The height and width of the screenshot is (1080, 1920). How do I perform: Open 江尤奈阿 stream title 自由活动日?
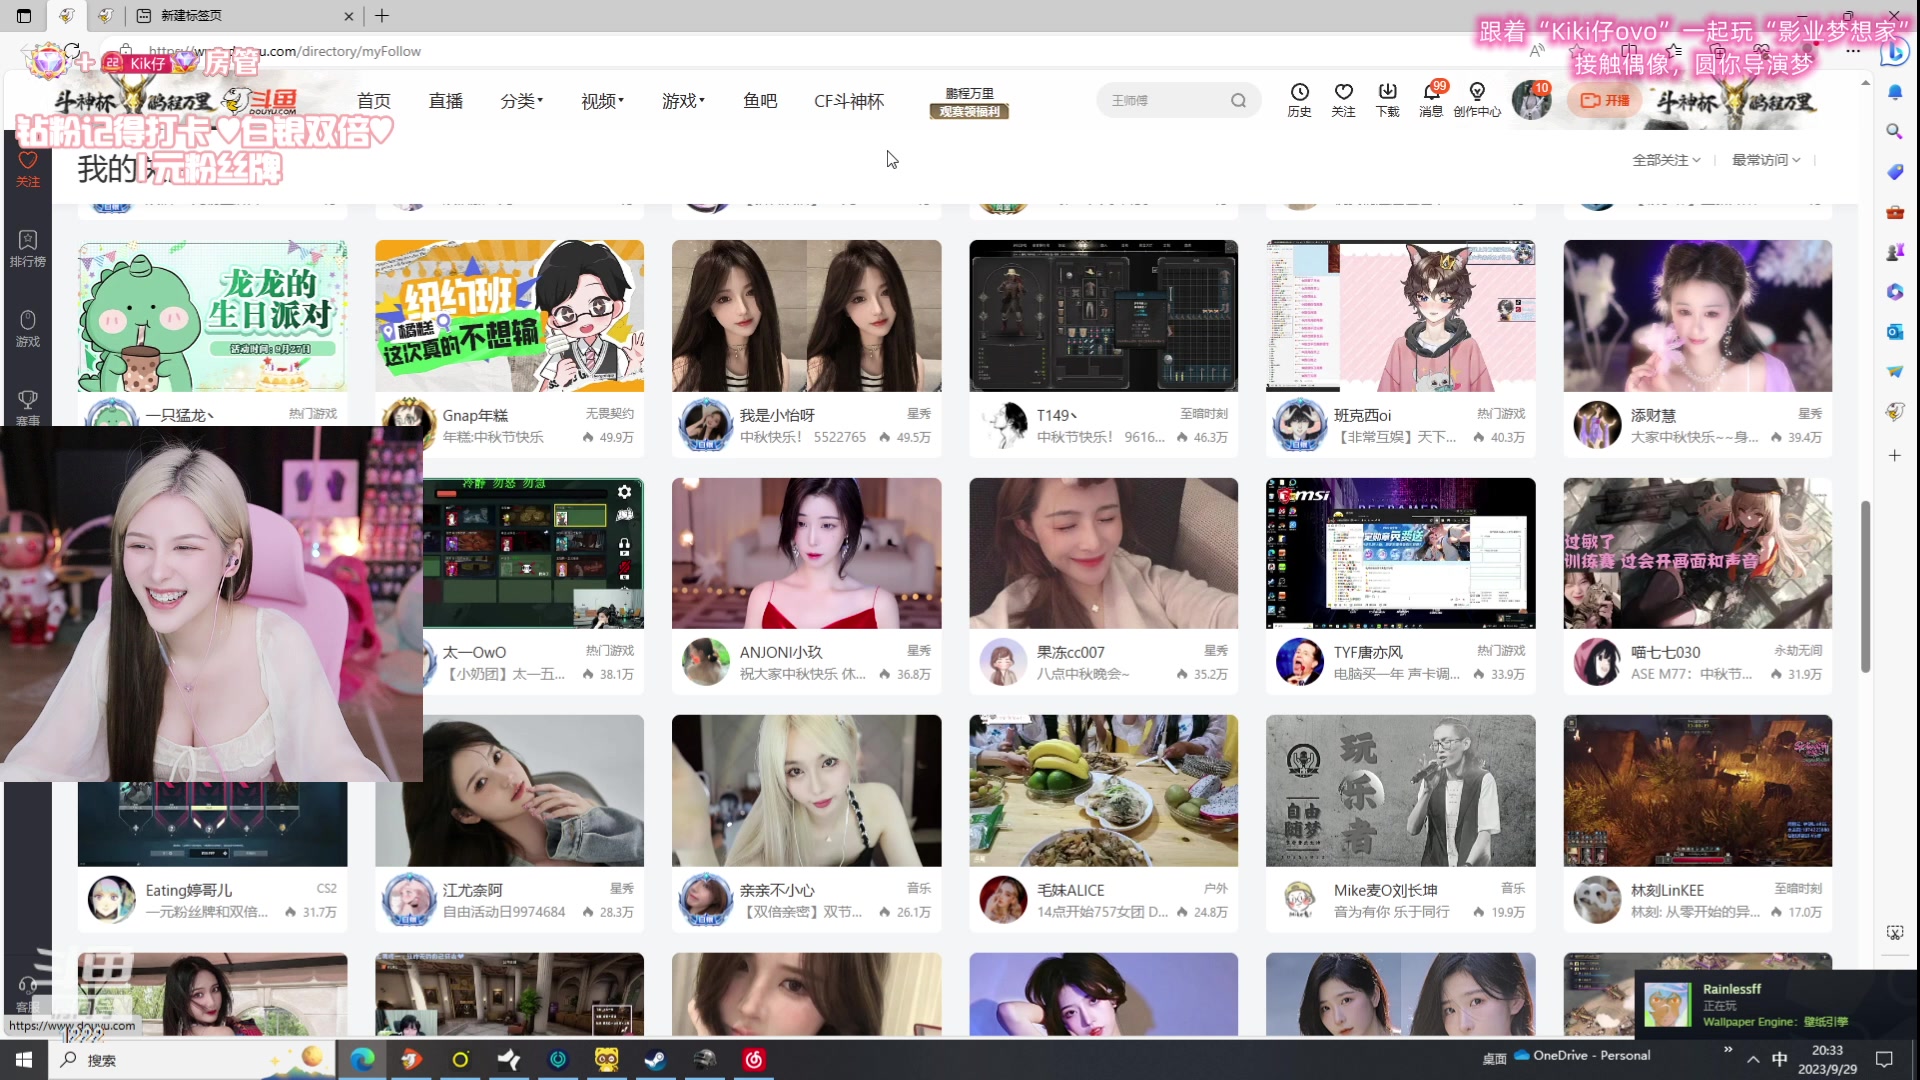(504, 912)
